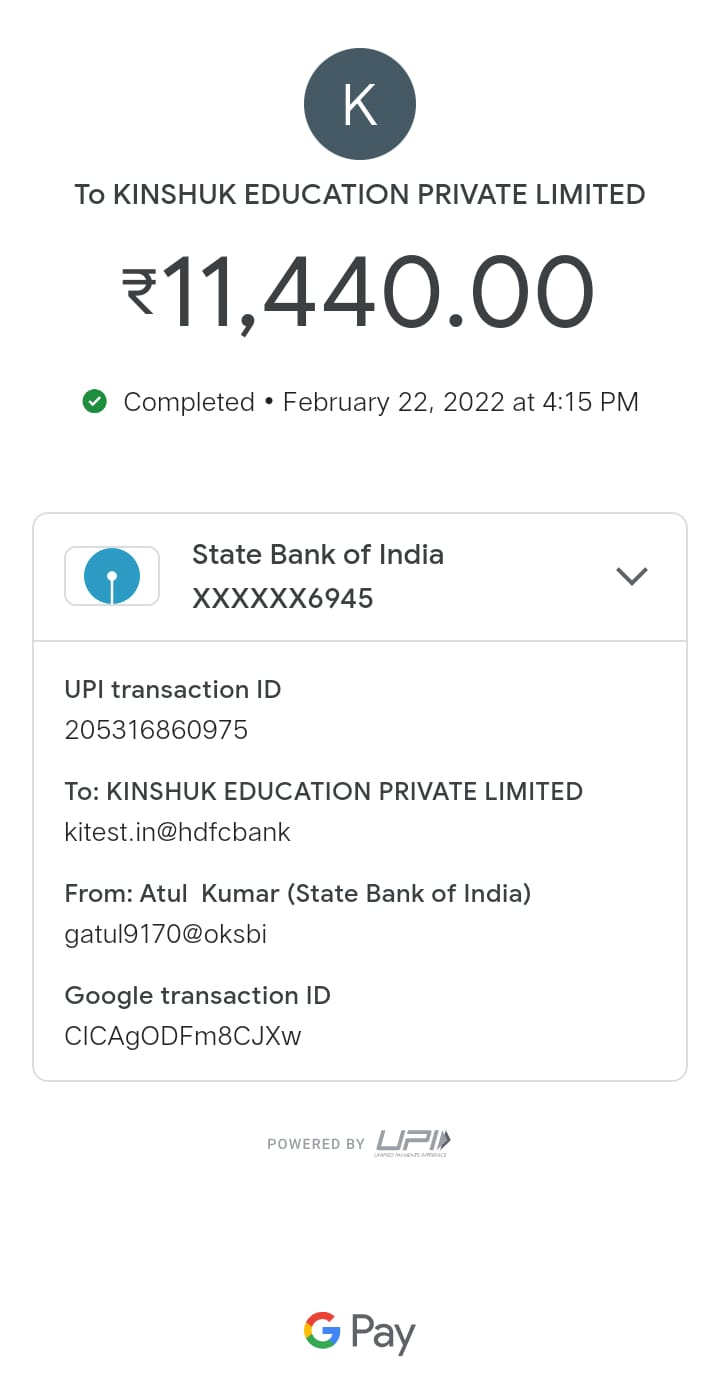Tap the gatul9170@oksbi UPI address

tap(165, 934)
